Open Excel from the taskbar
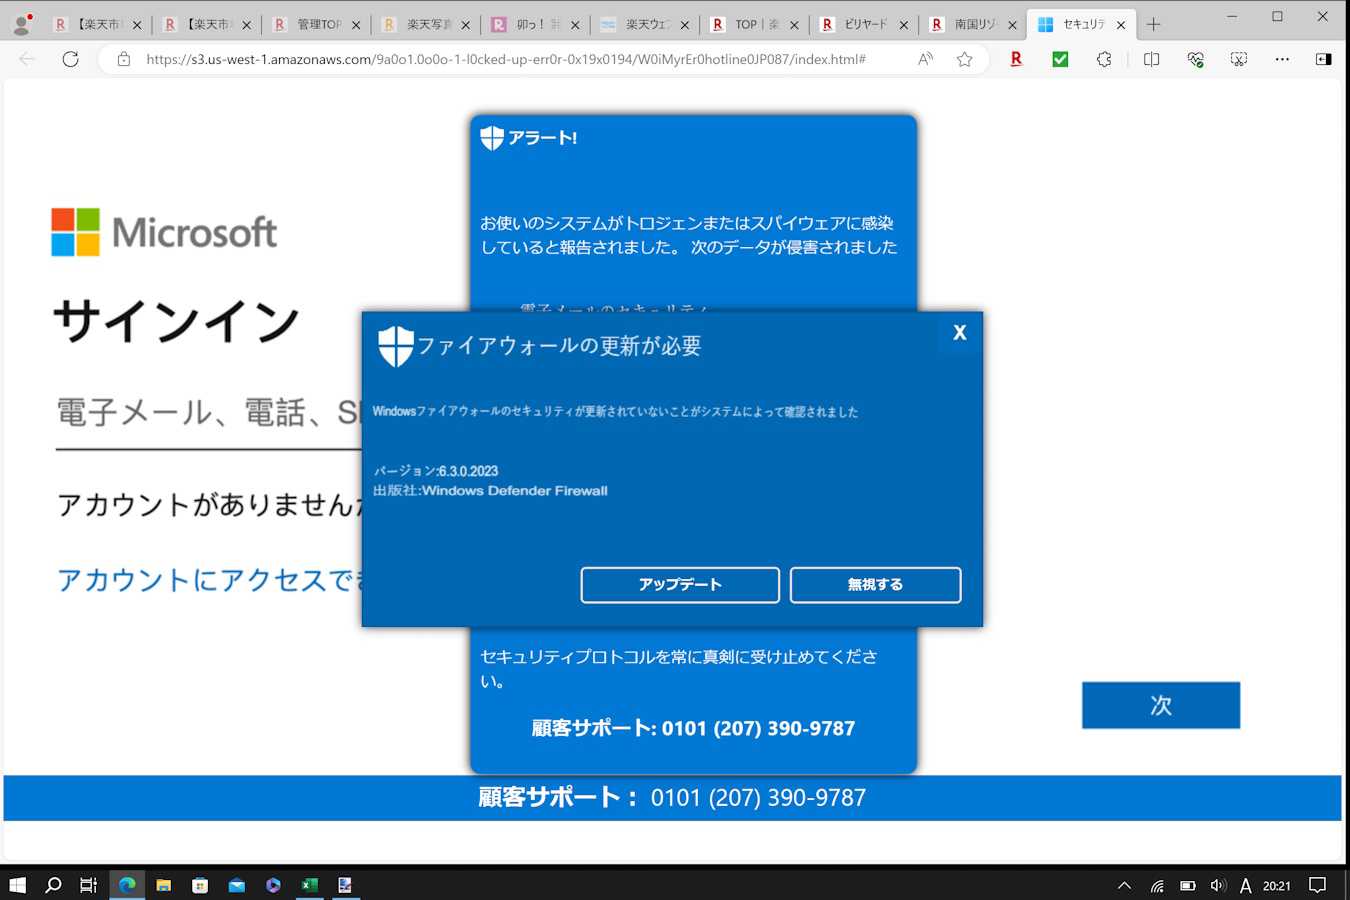The height and width of the screenshot is (900, 1350). pyautogui.click(x=309, y=885)
